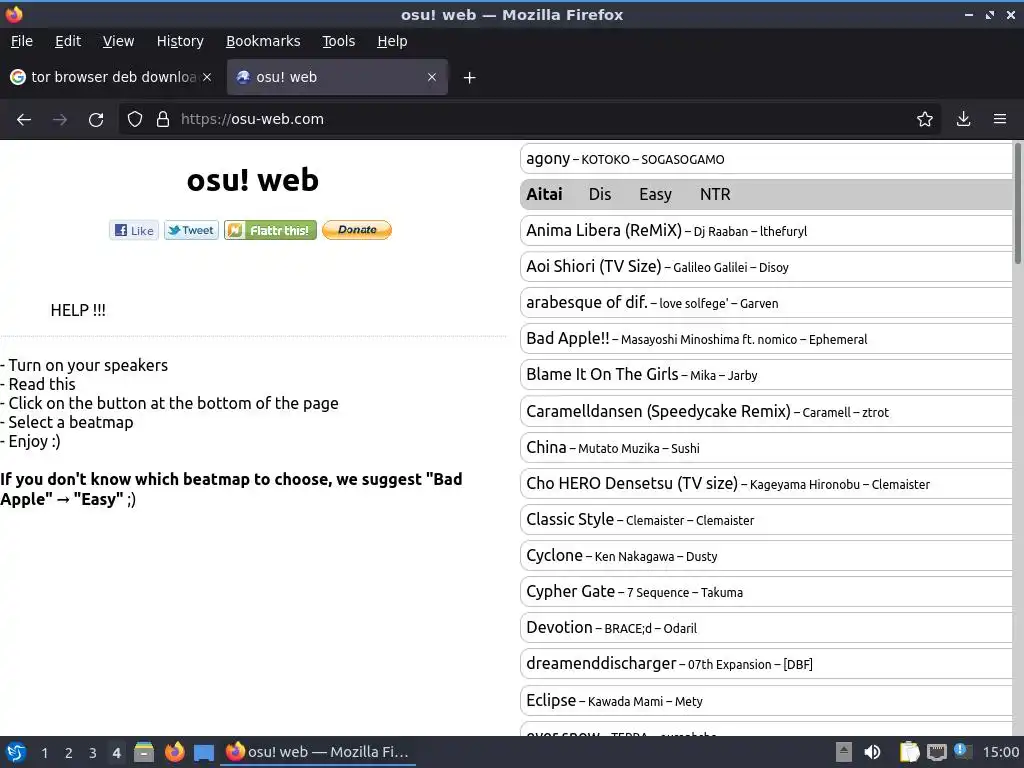Launch Firefox from the taskbar launcher

[174, 752]
